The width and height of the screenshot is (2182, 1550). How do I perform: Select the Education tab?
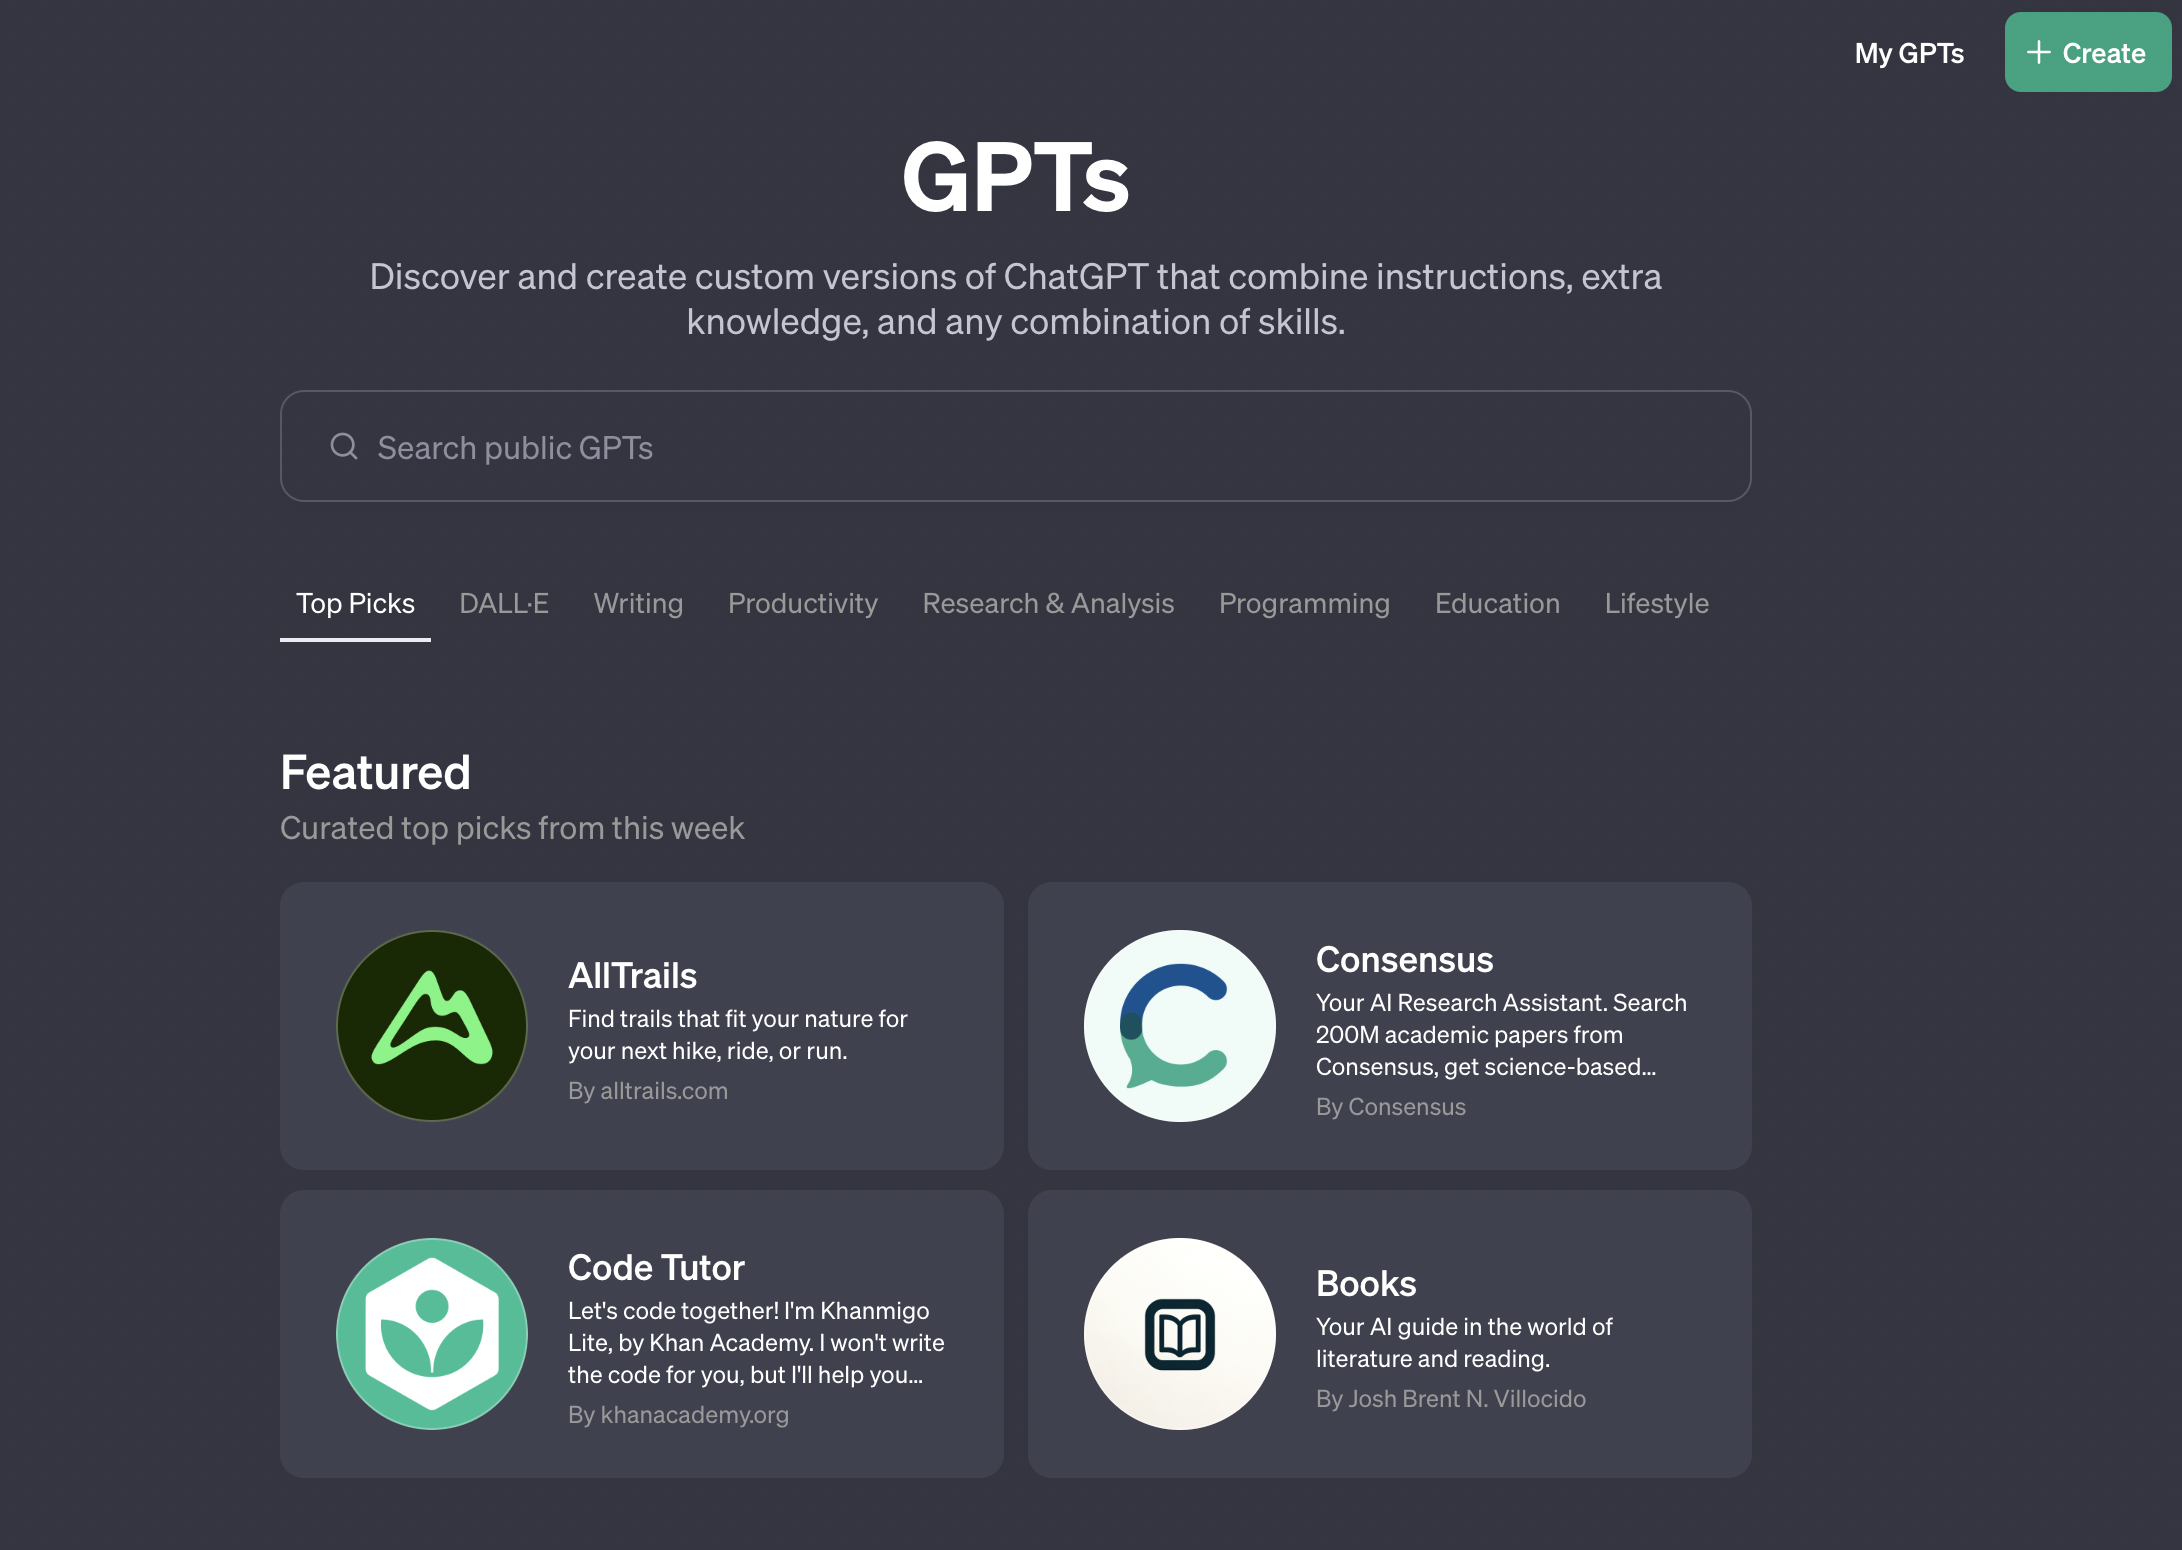[1497, 603]
